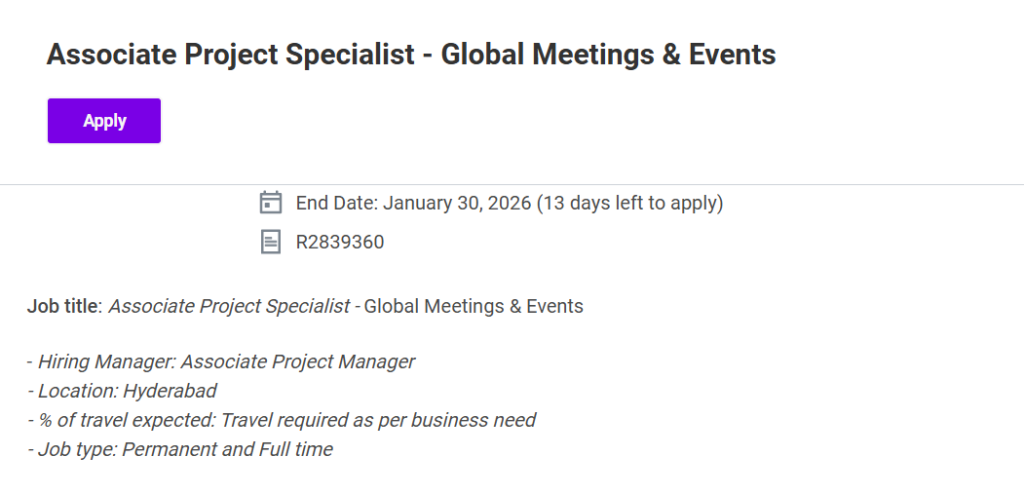The width and height of the screenshot is (1024, 494).
Task: Click the requisition ID R2839360
Action: tap(340, 242)
